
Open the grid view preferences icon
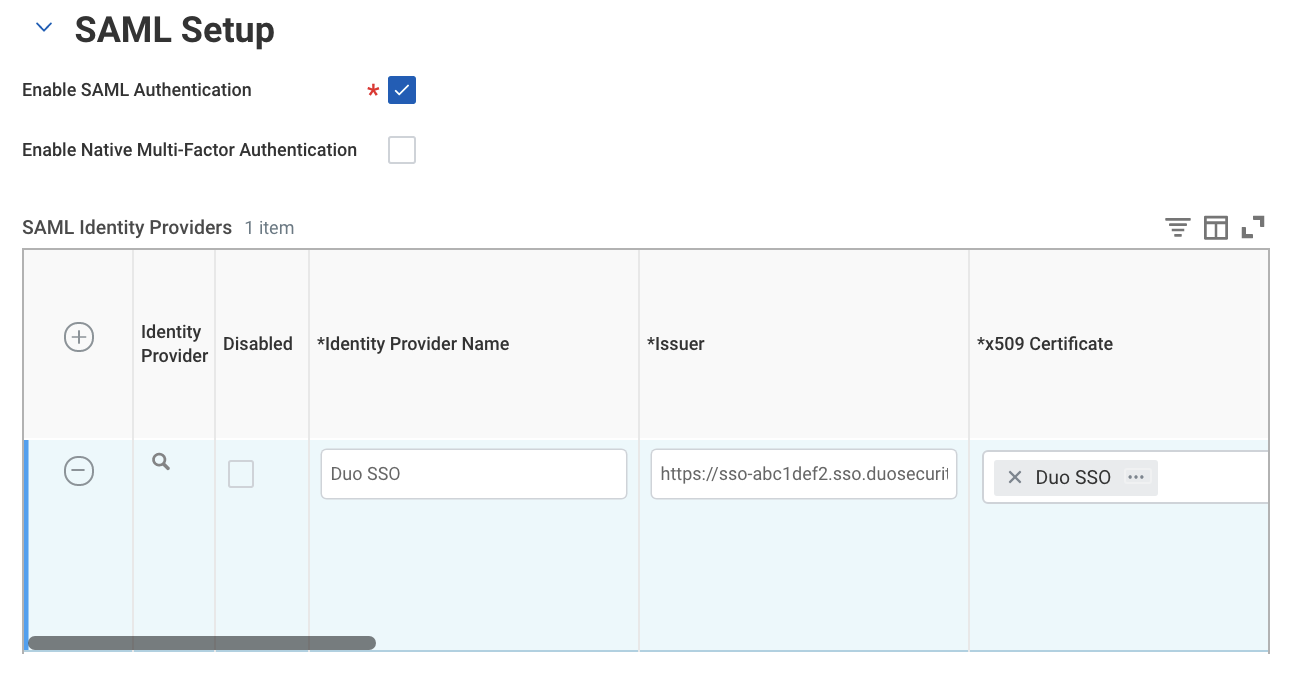[1216, 227]
